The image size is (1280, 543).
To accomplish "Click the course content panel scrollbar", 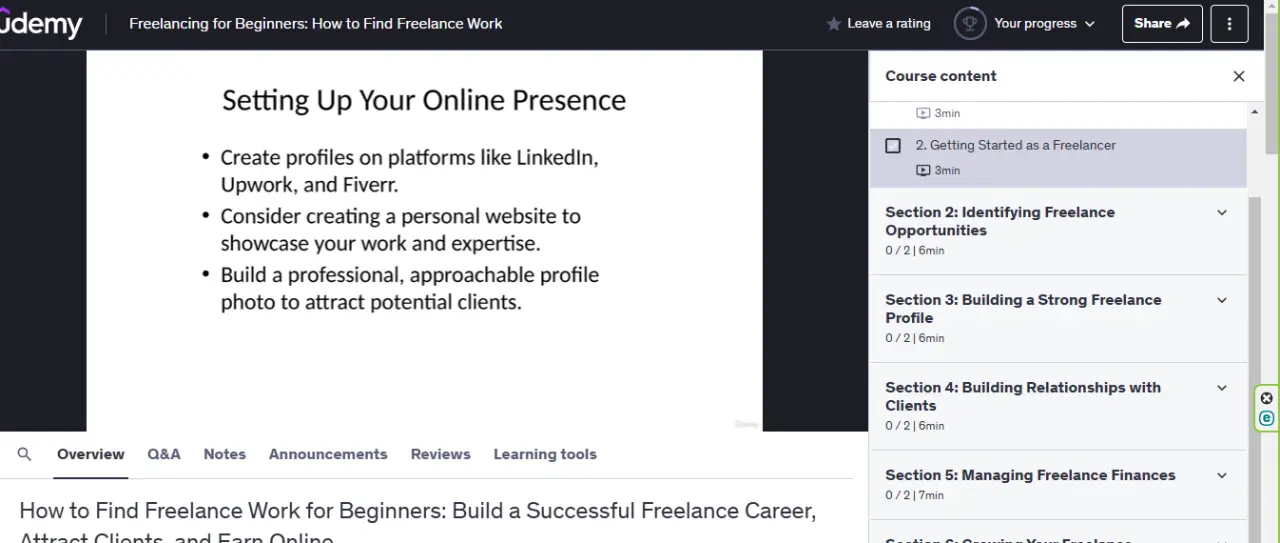I will coord(1255,370).
